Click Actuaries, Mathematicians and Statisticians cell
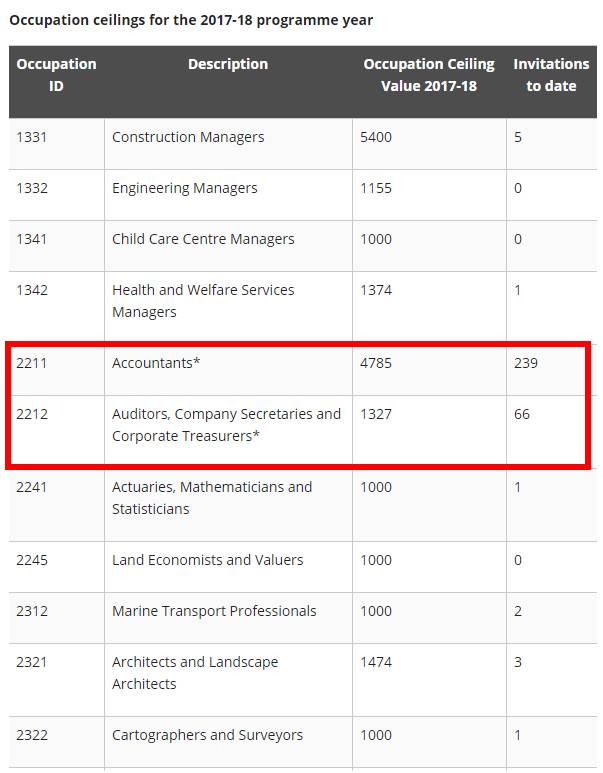Screen dimensions: 603x773 [212, 498]
